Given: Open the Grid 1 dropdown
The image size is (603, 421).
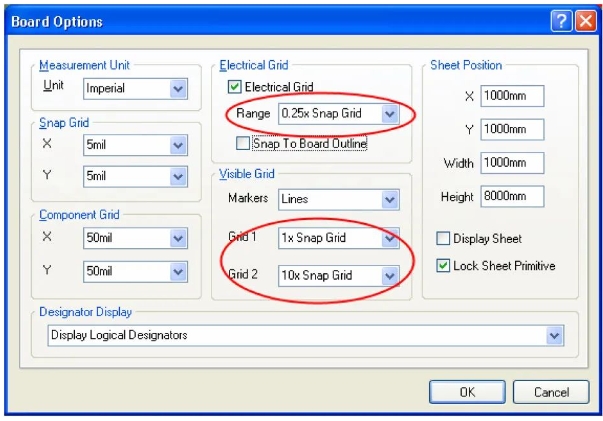Looking at the screenshot, I should (389, 239).
